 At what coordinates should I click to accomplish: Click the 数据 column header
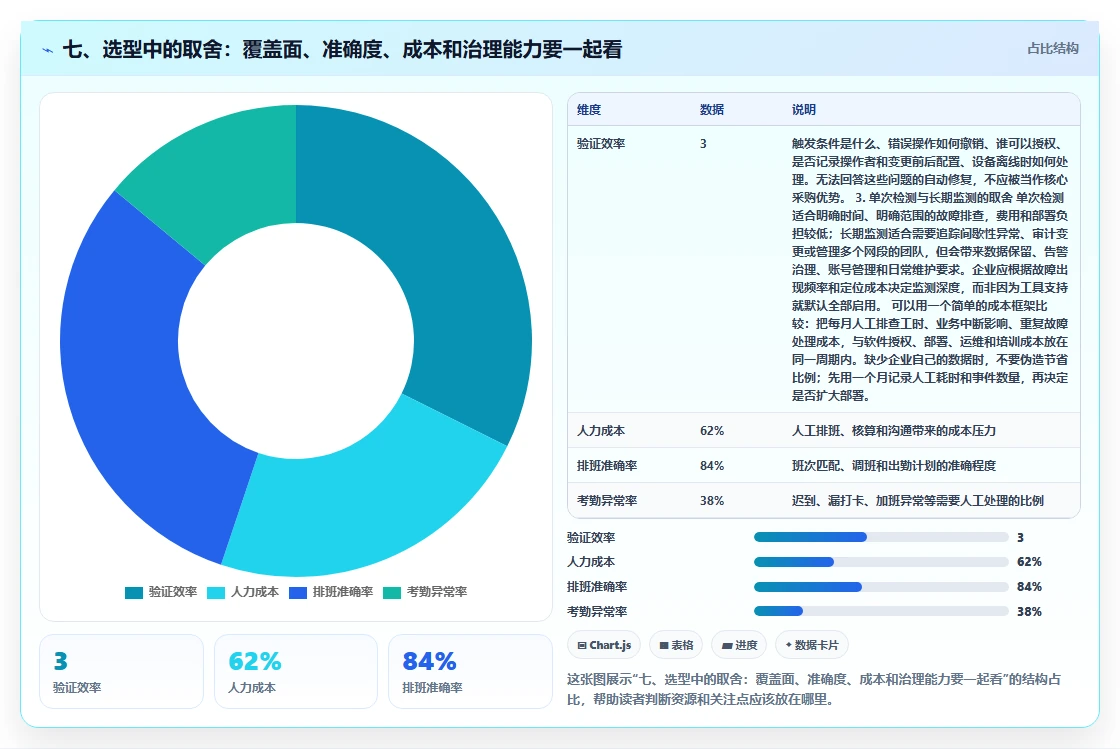(x=712, y=109)
